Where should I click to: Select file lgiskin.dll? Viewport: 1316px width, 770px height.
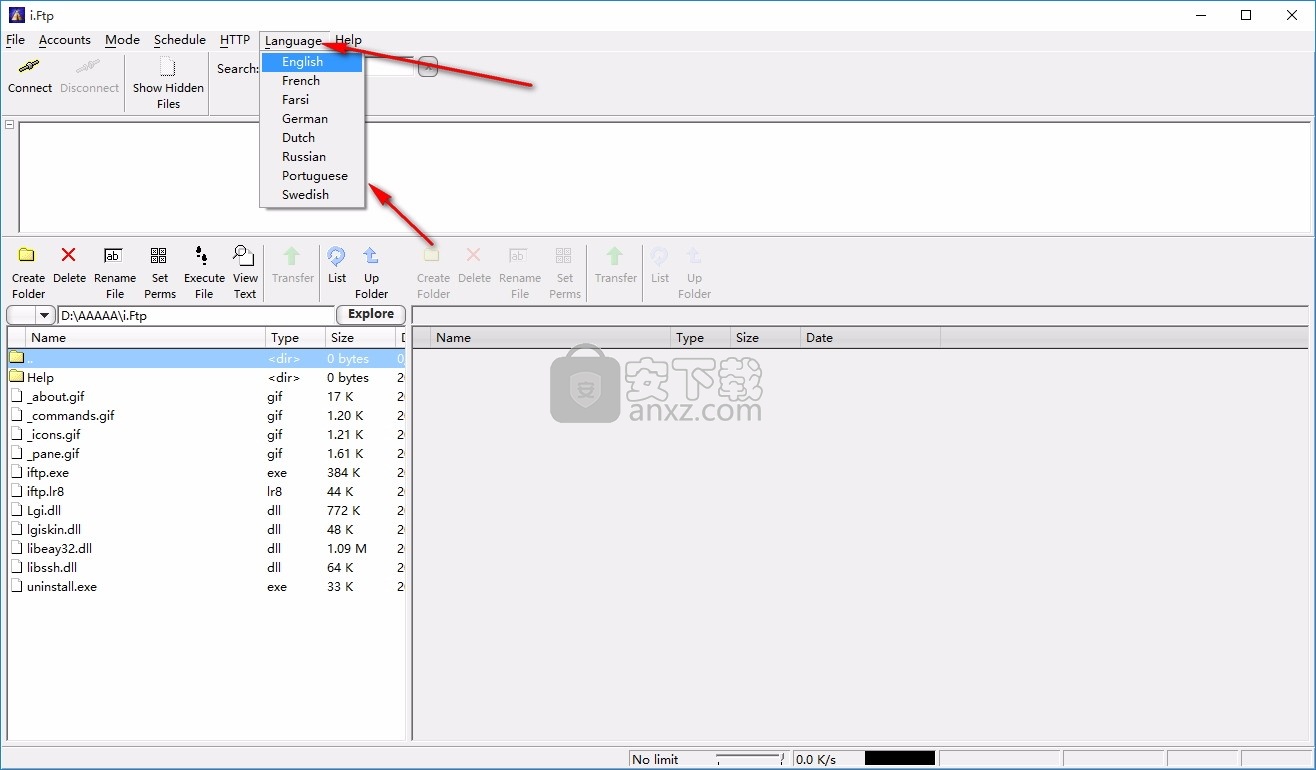pyautogui.click(x=206, y=530)
